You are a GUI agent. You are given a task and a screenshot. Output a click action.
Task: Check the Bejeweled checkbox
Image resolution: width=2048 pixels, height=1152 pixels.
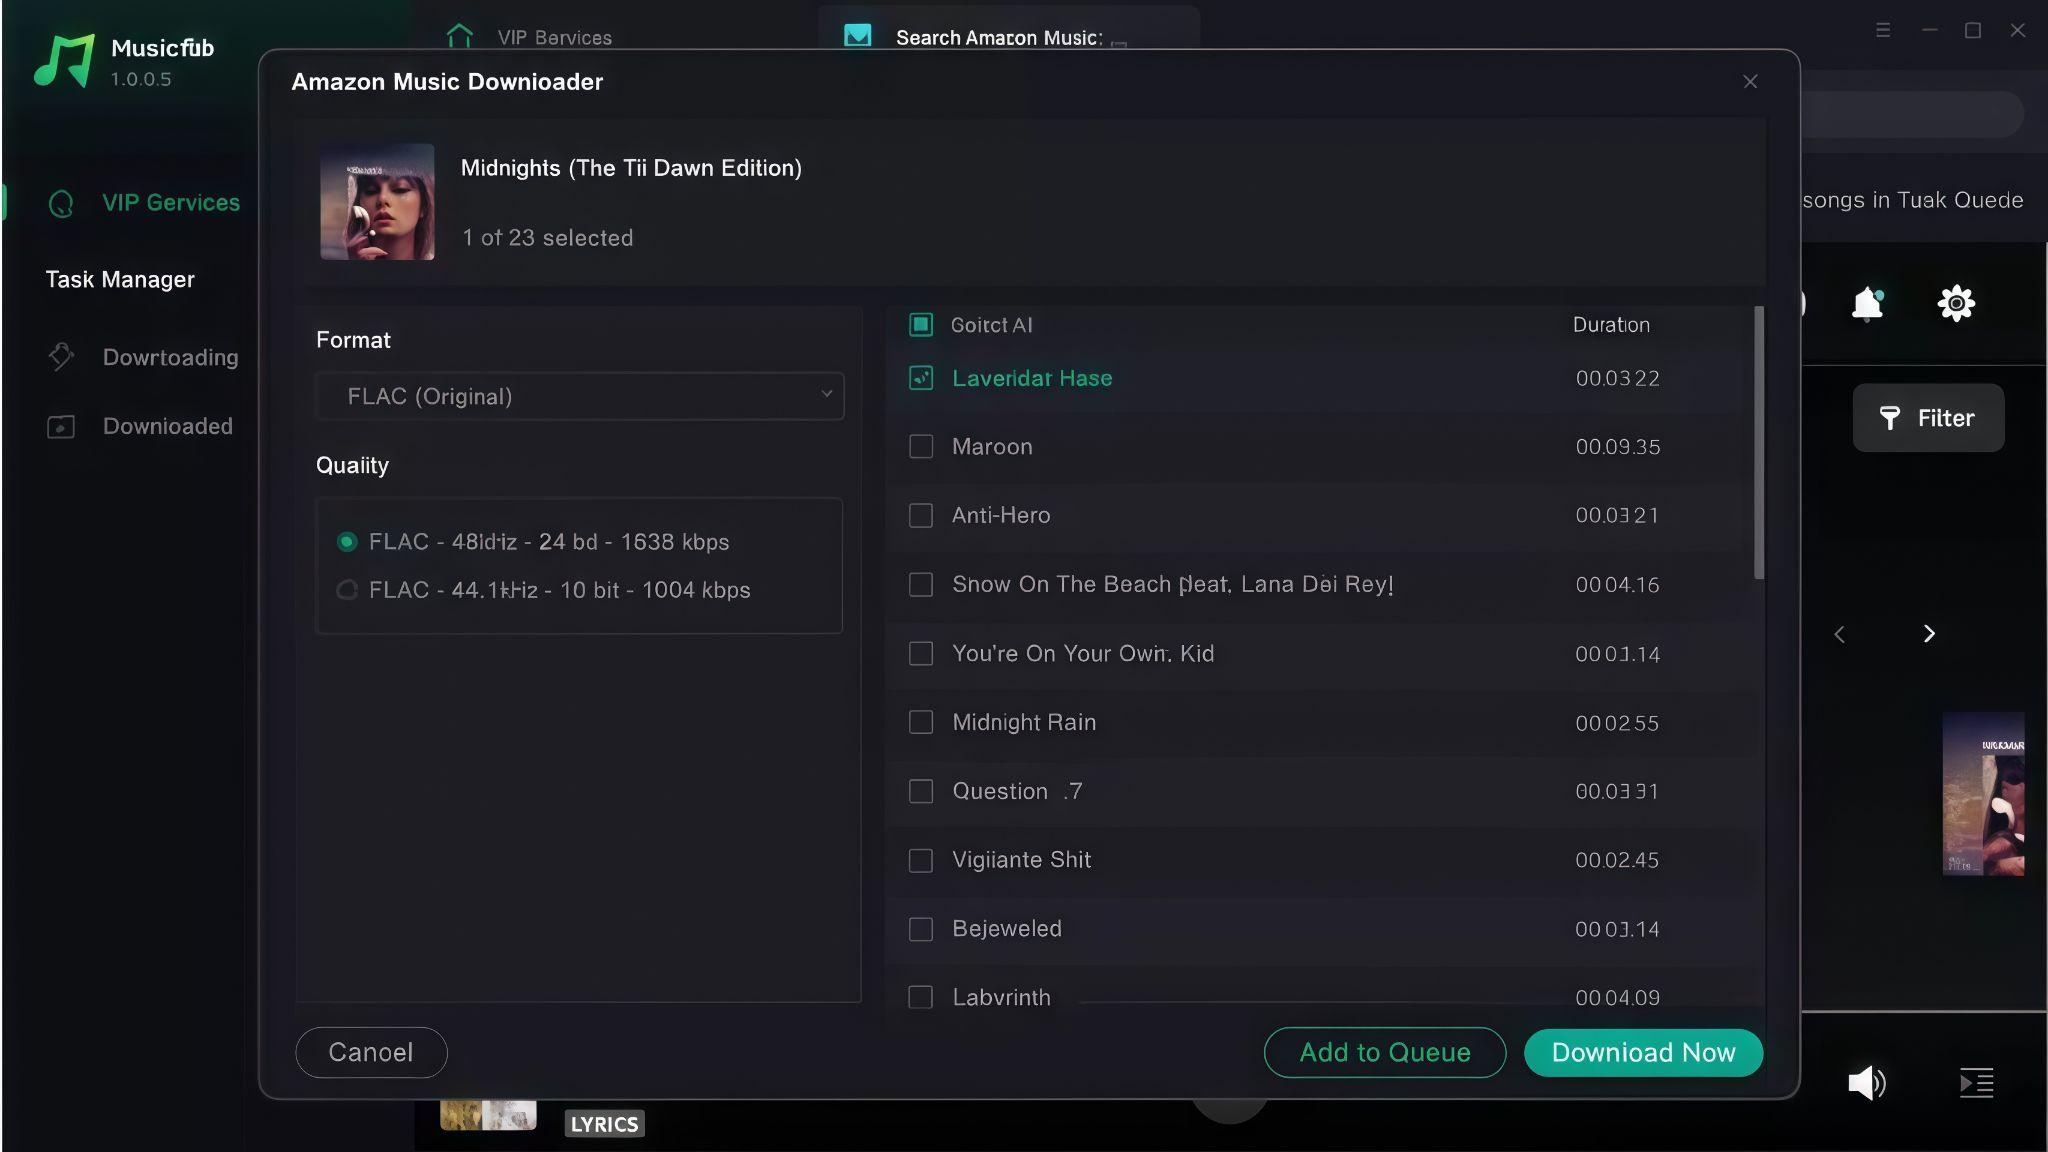pos(921,929)
